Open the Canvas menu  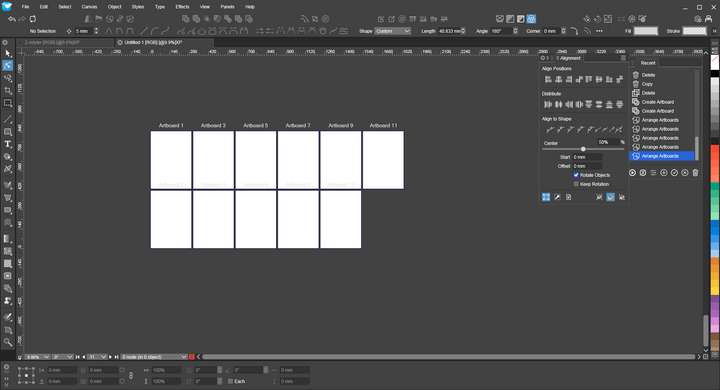[89, 7]
